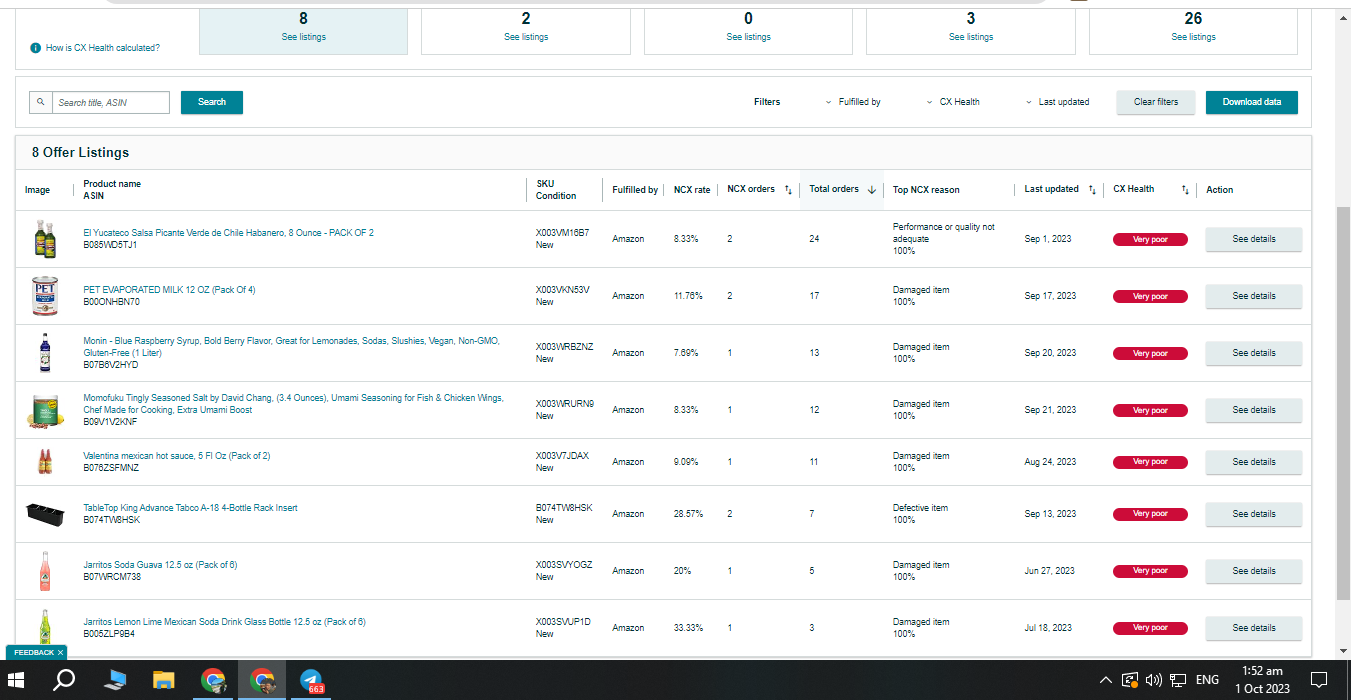
Task: Open the notification center icon
Action: [x=1319, y=680]
